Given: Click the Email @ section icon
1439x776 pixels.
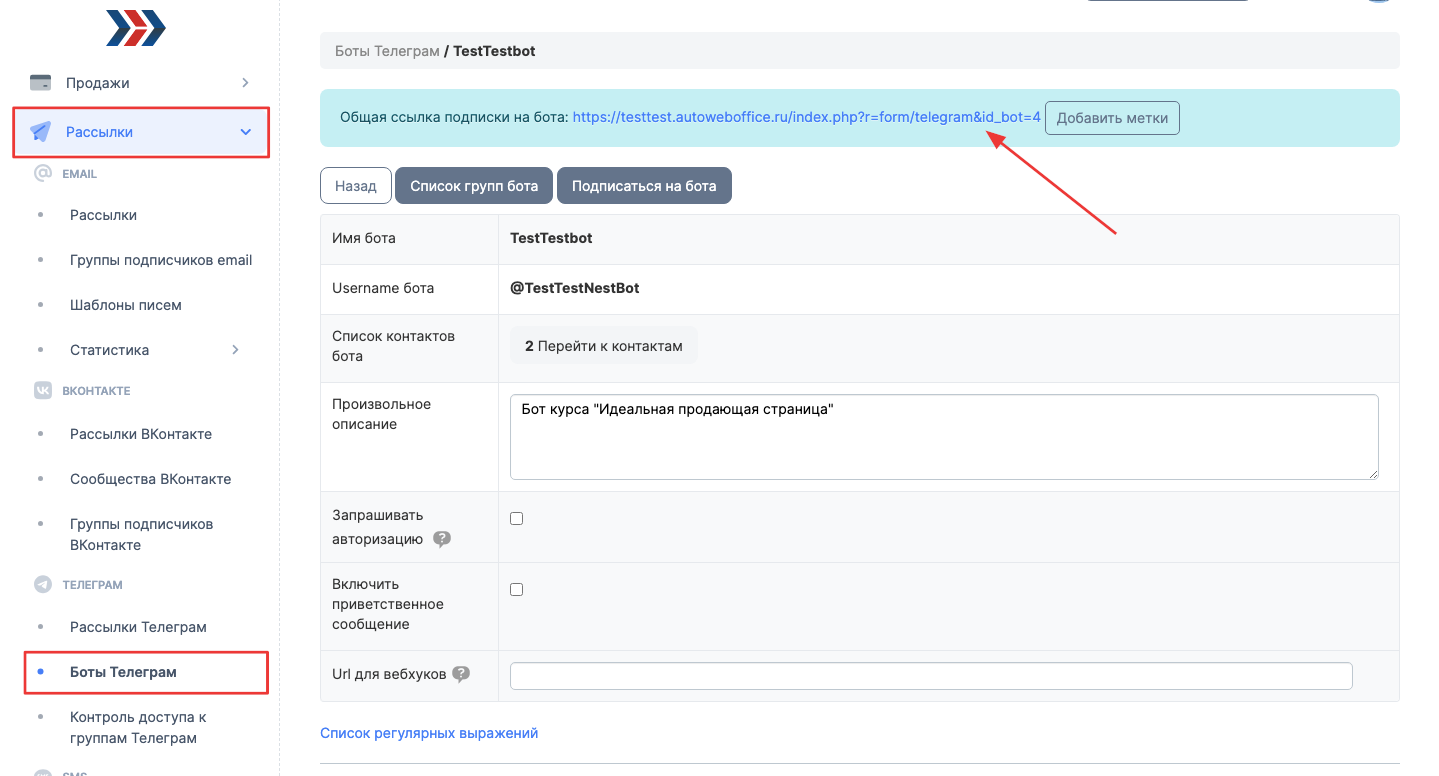Looking at the screenshot, I should pyautogui.click(x=43, y=174).
